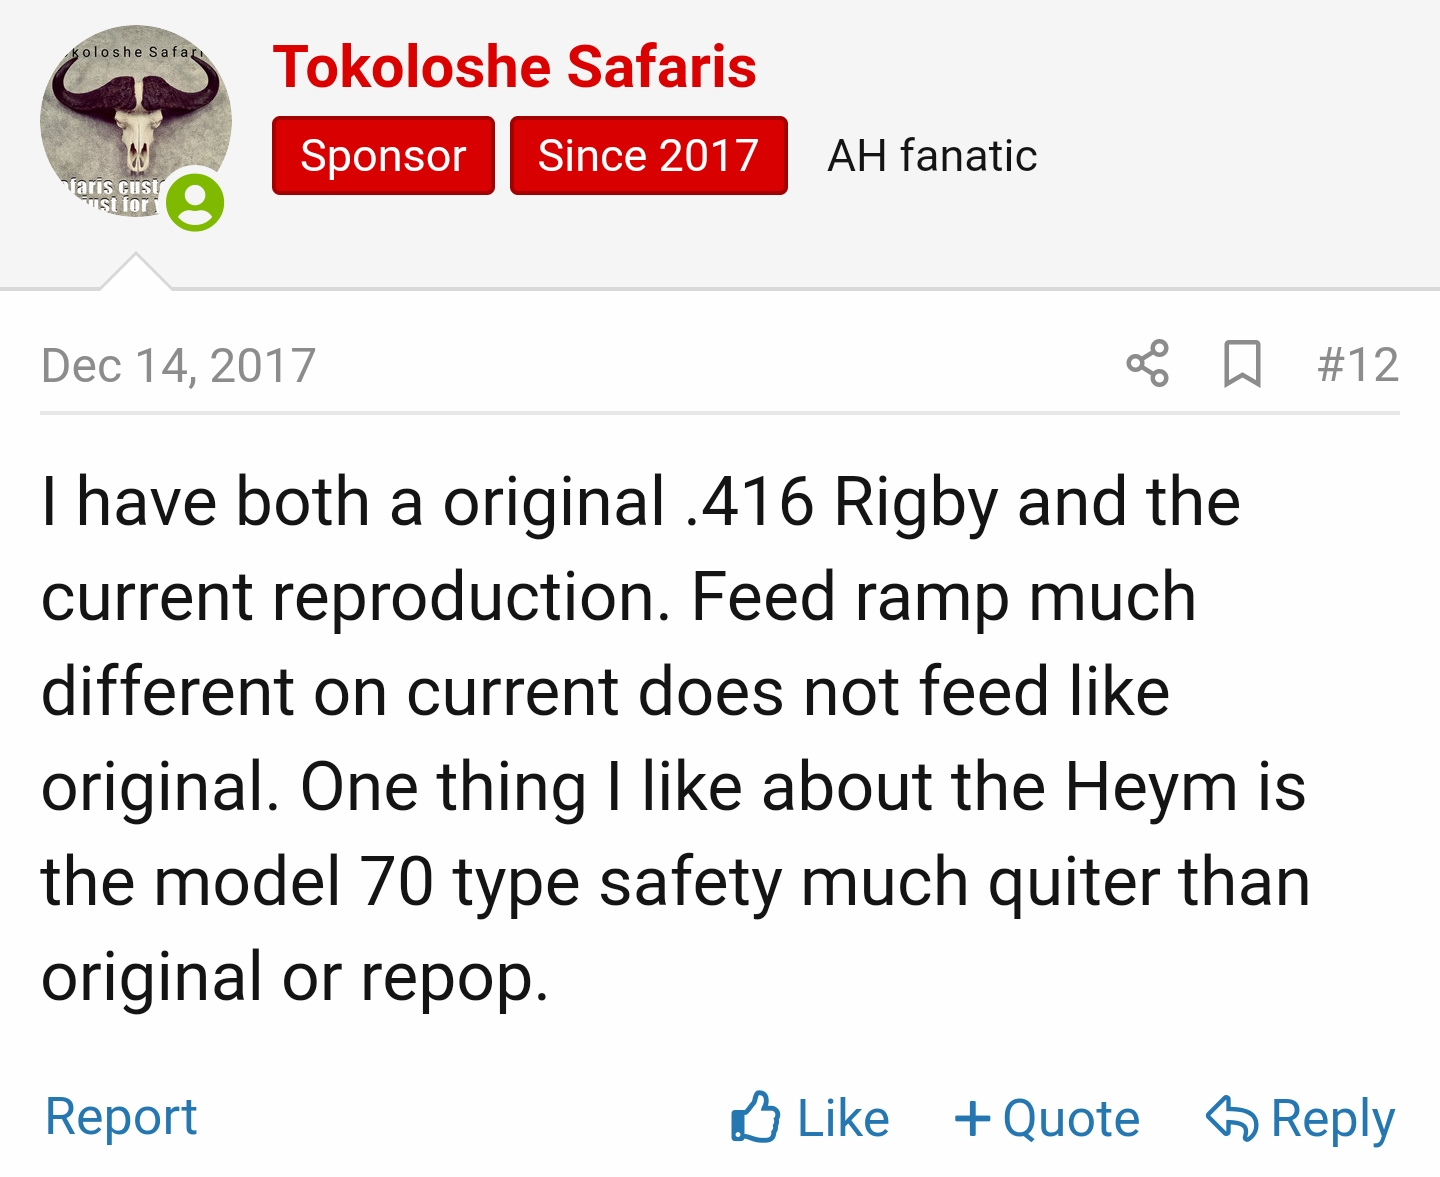This screenshot has height=1177, width=1440.
Task: Click the Since 2017 badge
Action: pyautogui.click(x=648, y=155)
